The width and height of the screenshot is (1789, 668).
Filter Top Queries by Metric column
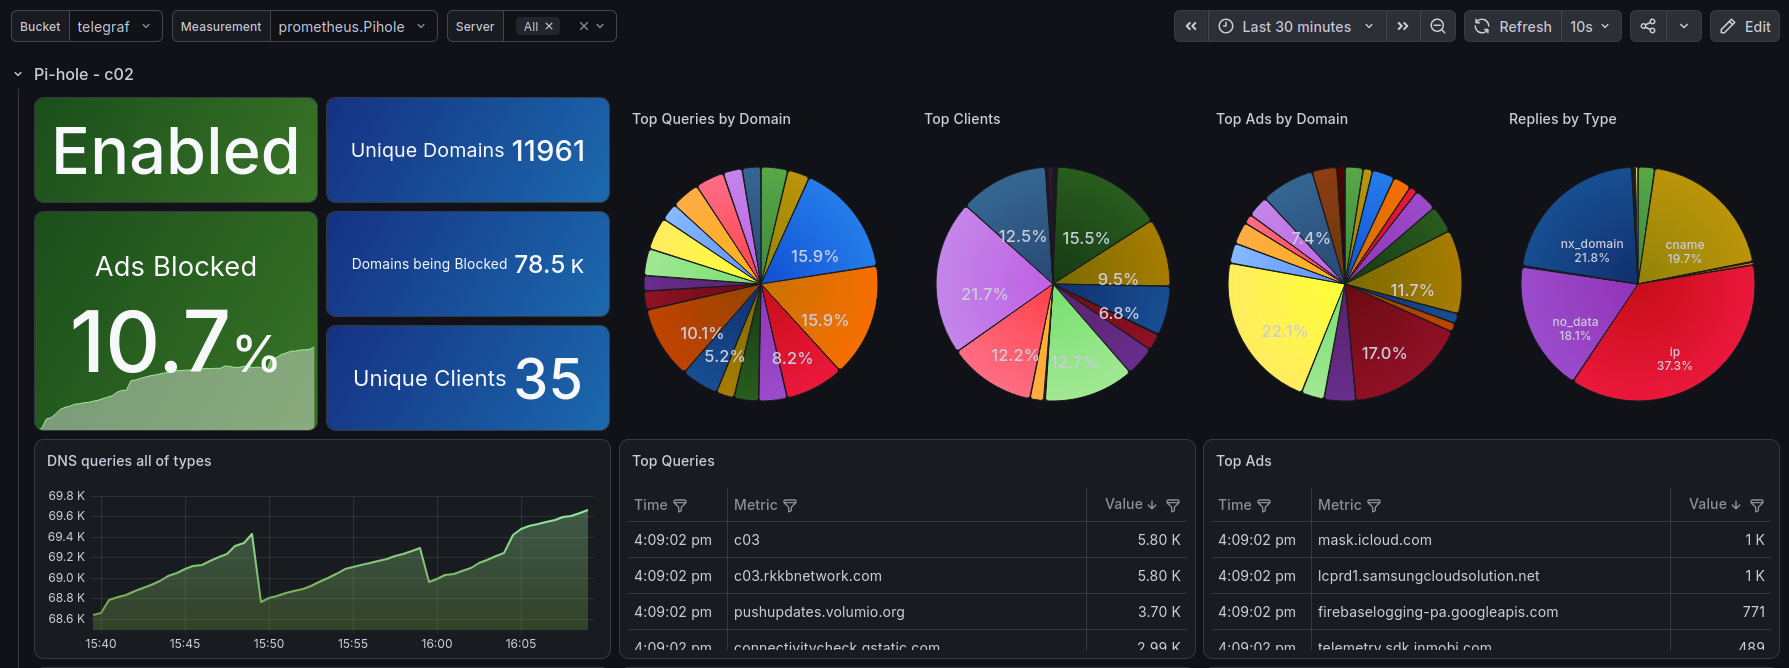(x=790, y=506)
